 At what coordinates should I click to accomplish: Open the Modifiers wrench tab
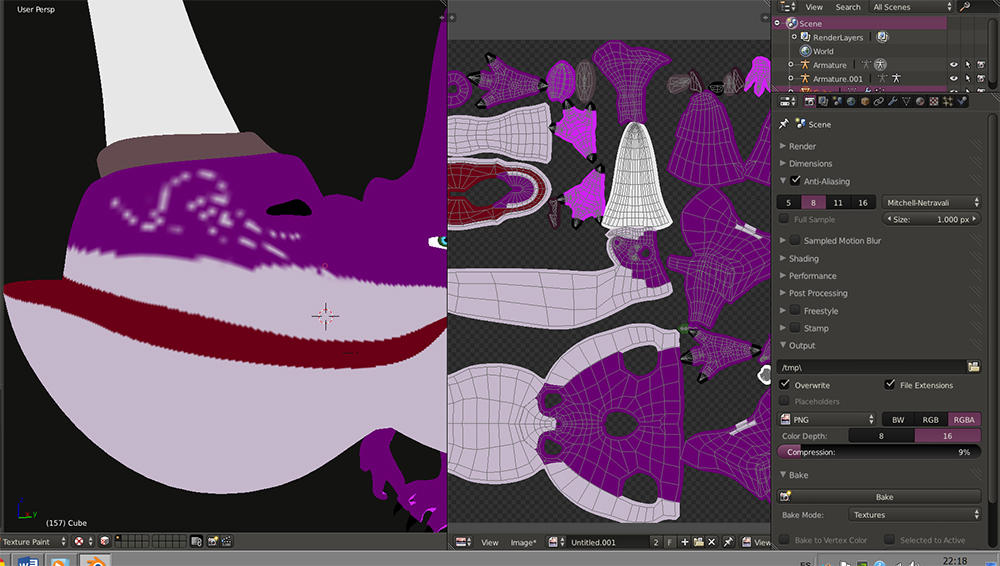point(893,101)
